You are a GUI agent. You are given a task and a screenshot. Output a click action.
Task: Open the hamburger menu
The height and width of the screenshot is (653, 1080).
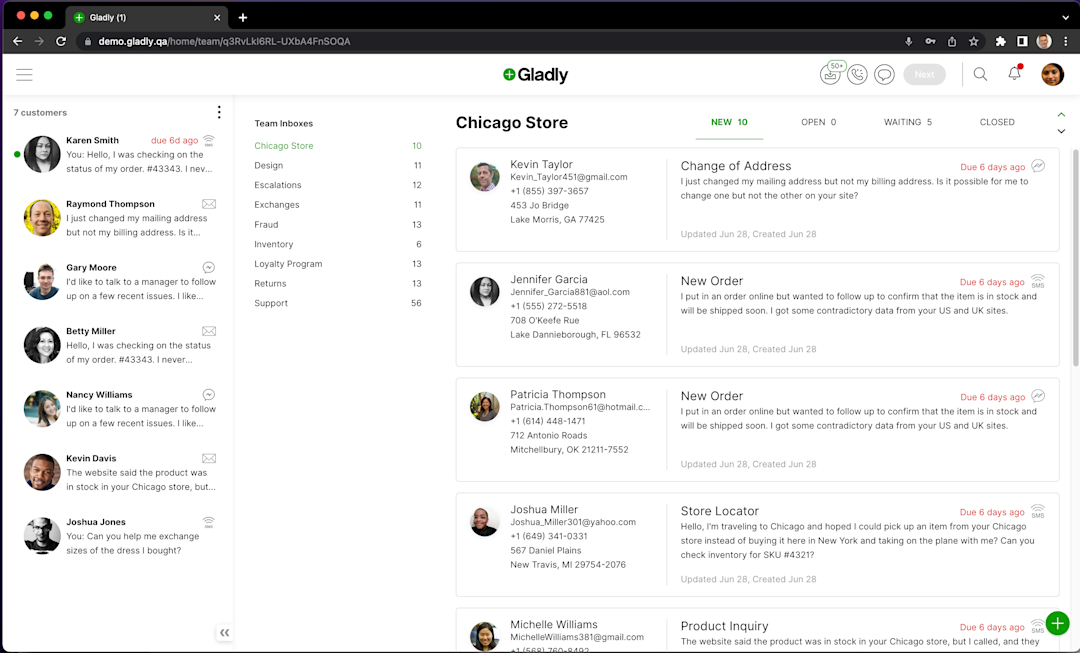click(24, 74)
